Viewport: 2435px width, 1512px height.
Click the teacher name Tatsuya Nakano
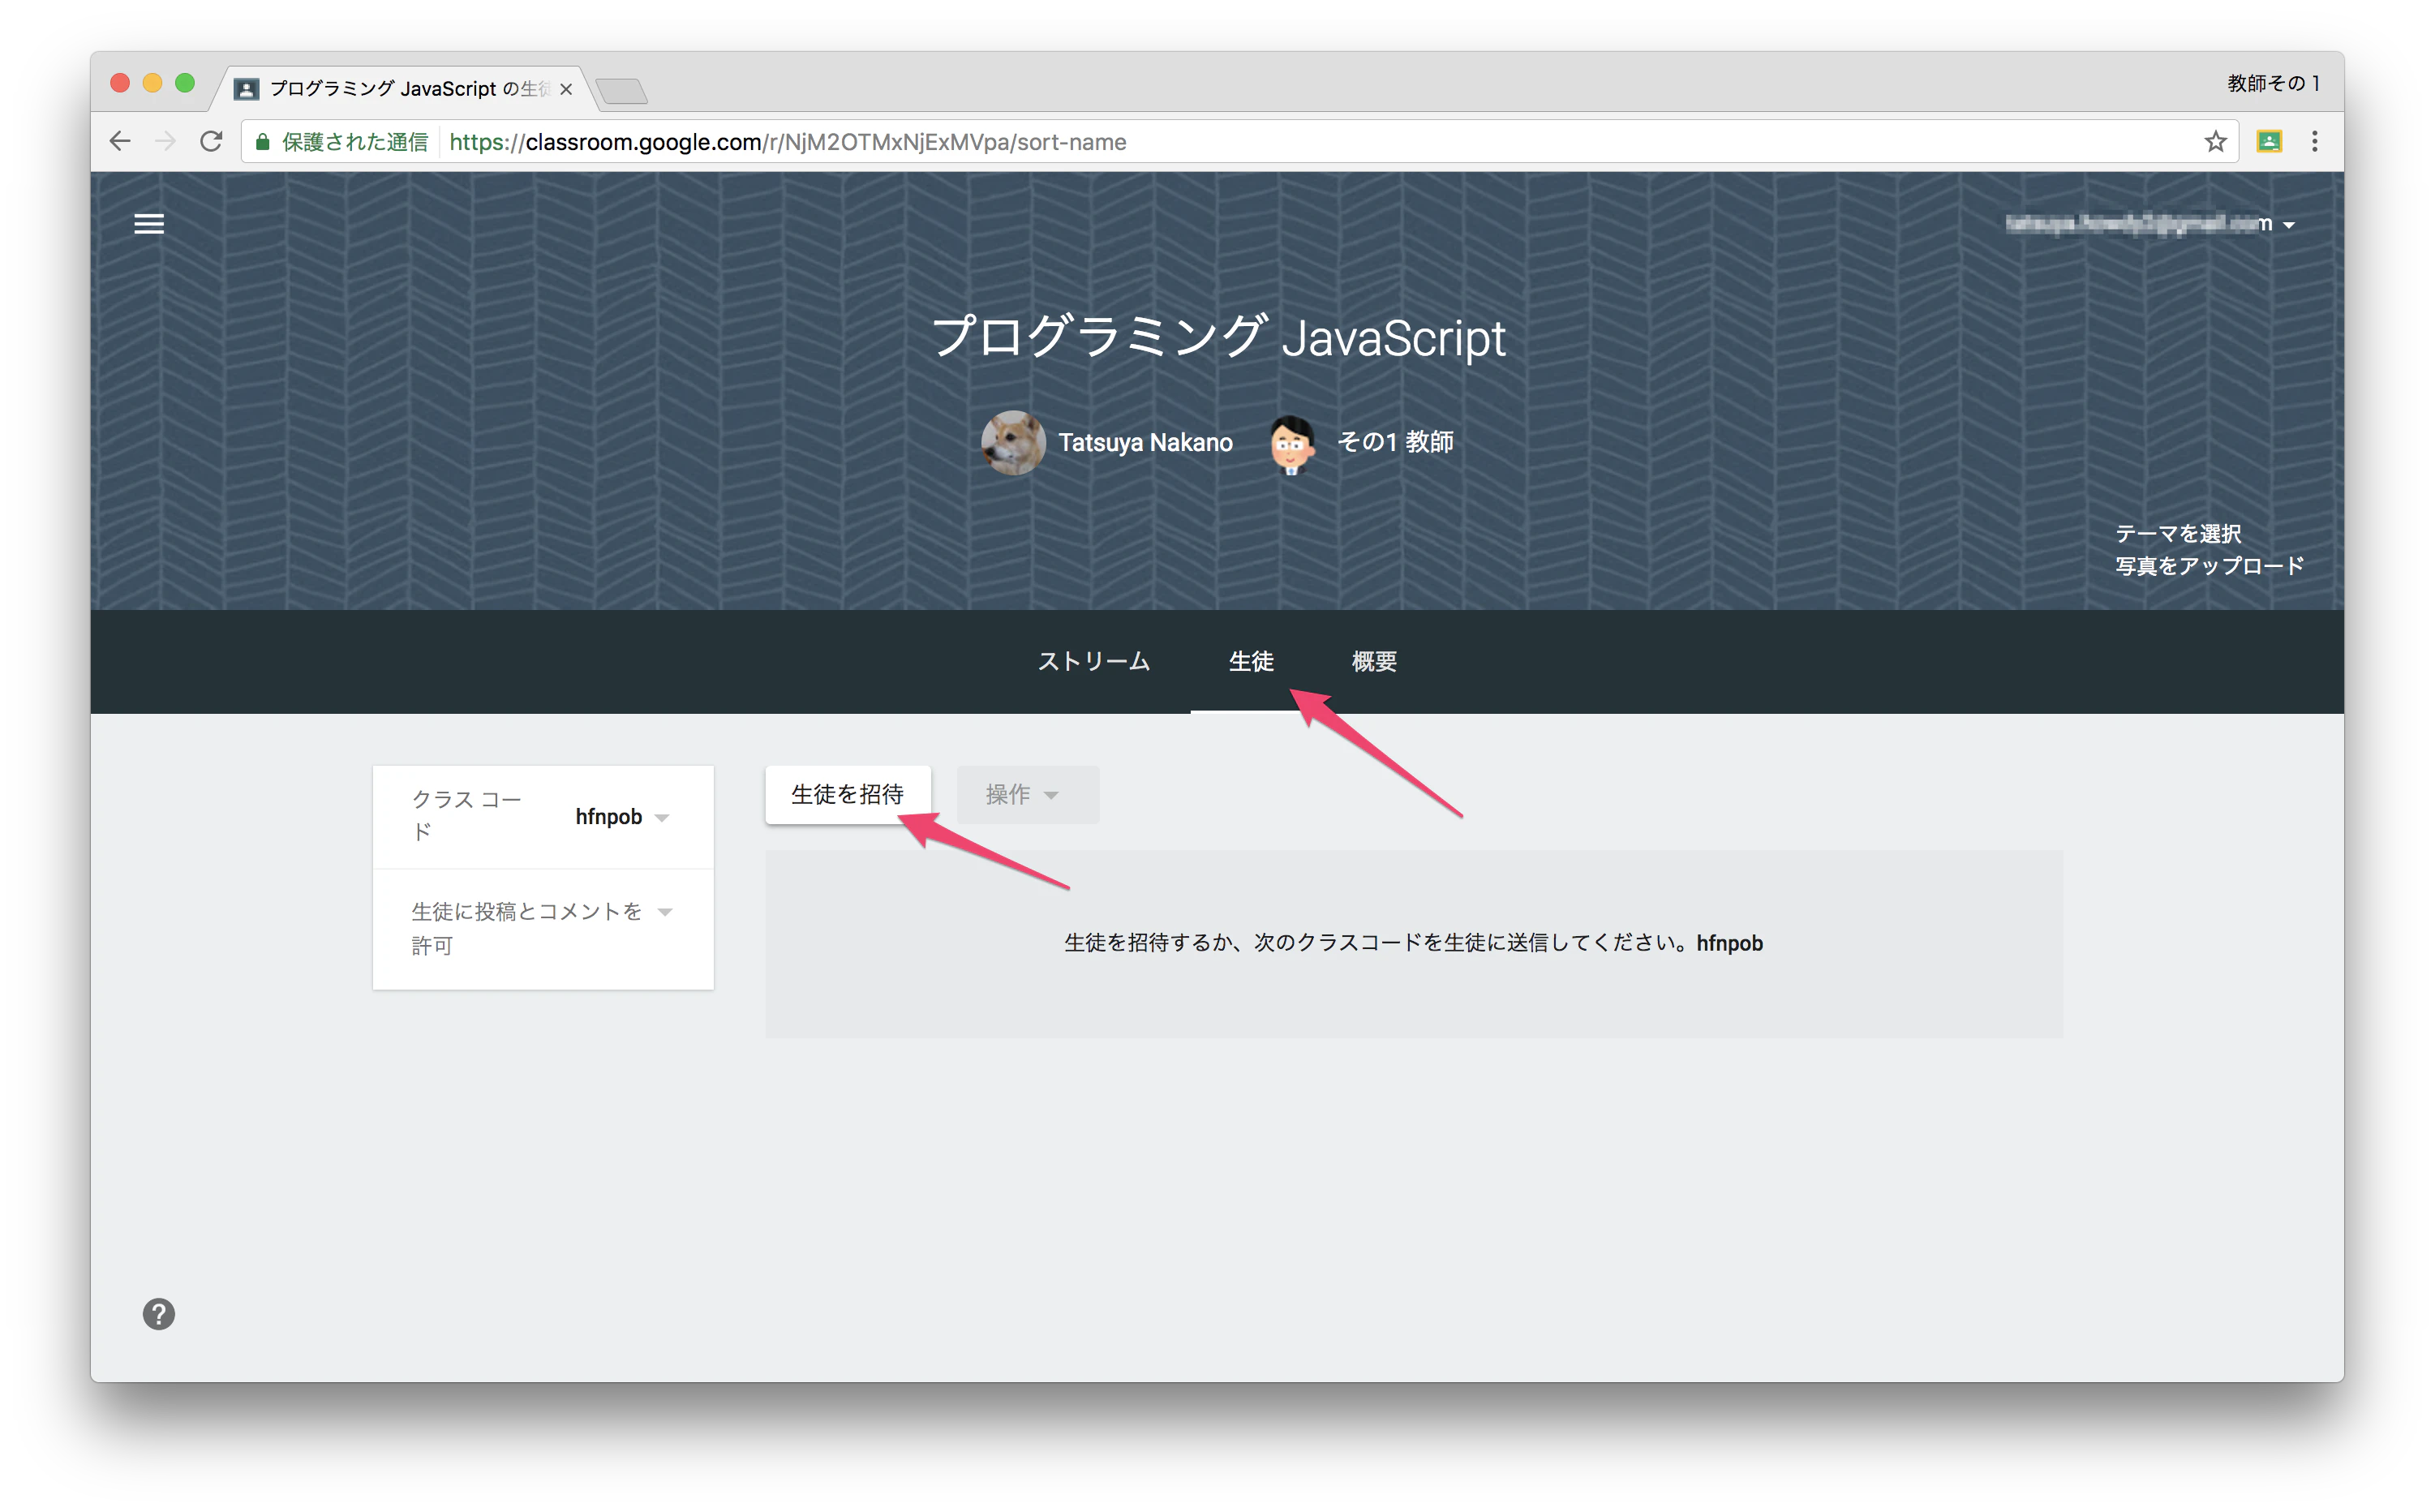(x=1145, y=442)
